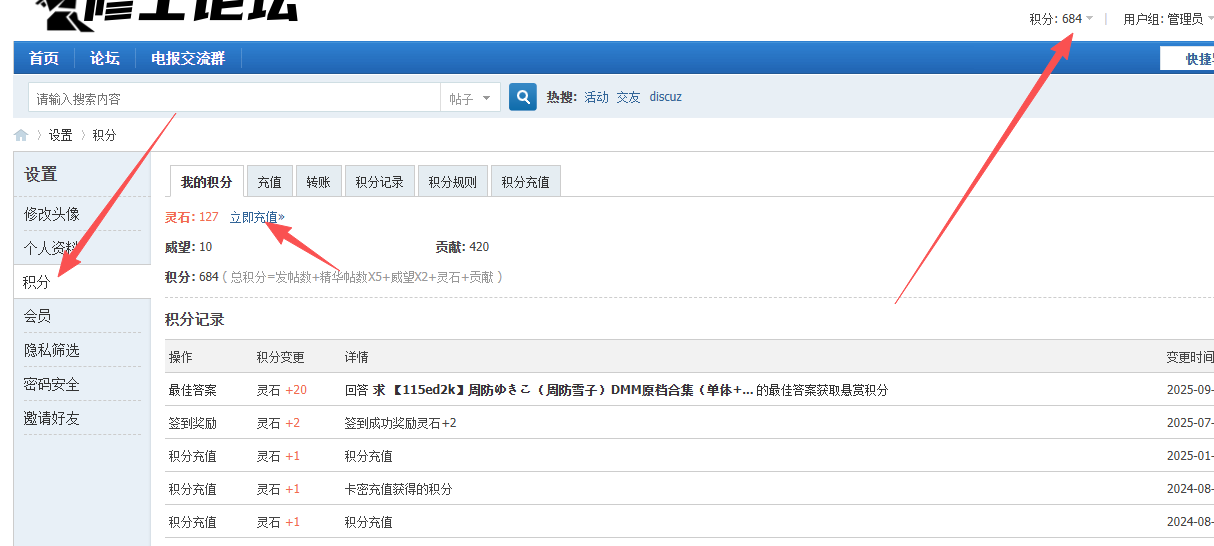Viewport: 1214px width, 546px height.
Task: Open 论坛 in navigation bar
Action: 105,58
